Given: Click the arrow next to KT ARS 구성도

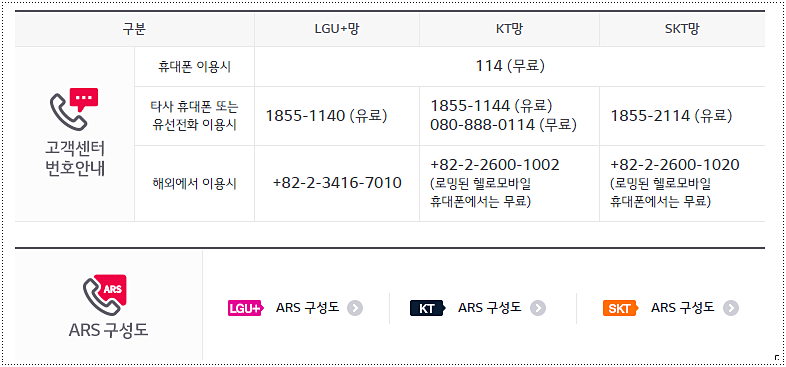Looking at the screenshot, I should tap(538, 308).
